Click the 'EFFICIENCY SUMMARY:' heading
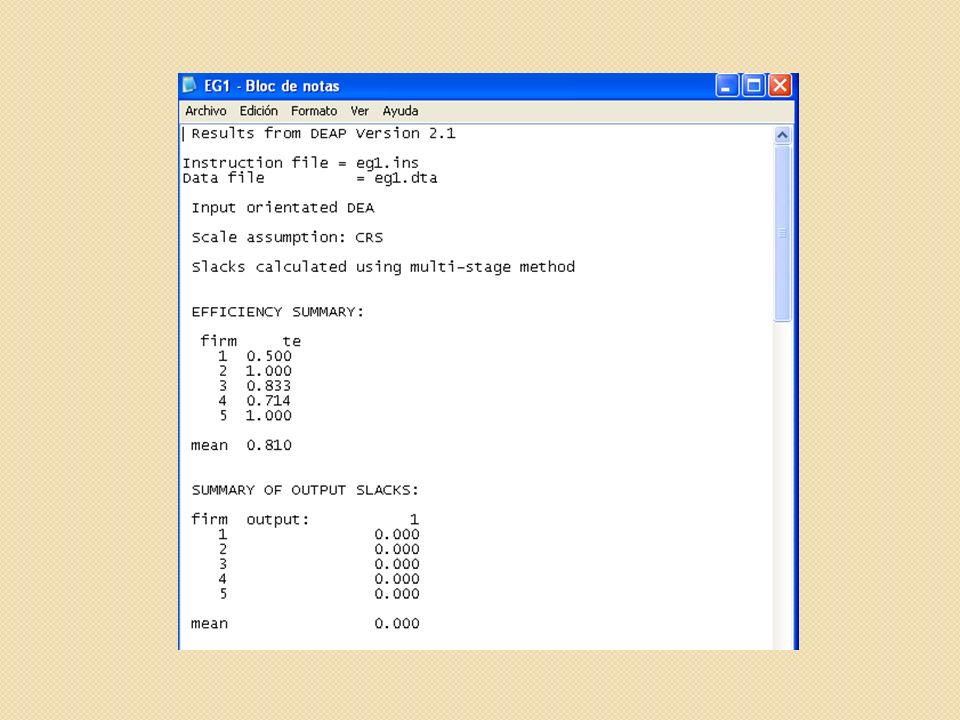The image size is (960, 720). click(x=277, y=312)
